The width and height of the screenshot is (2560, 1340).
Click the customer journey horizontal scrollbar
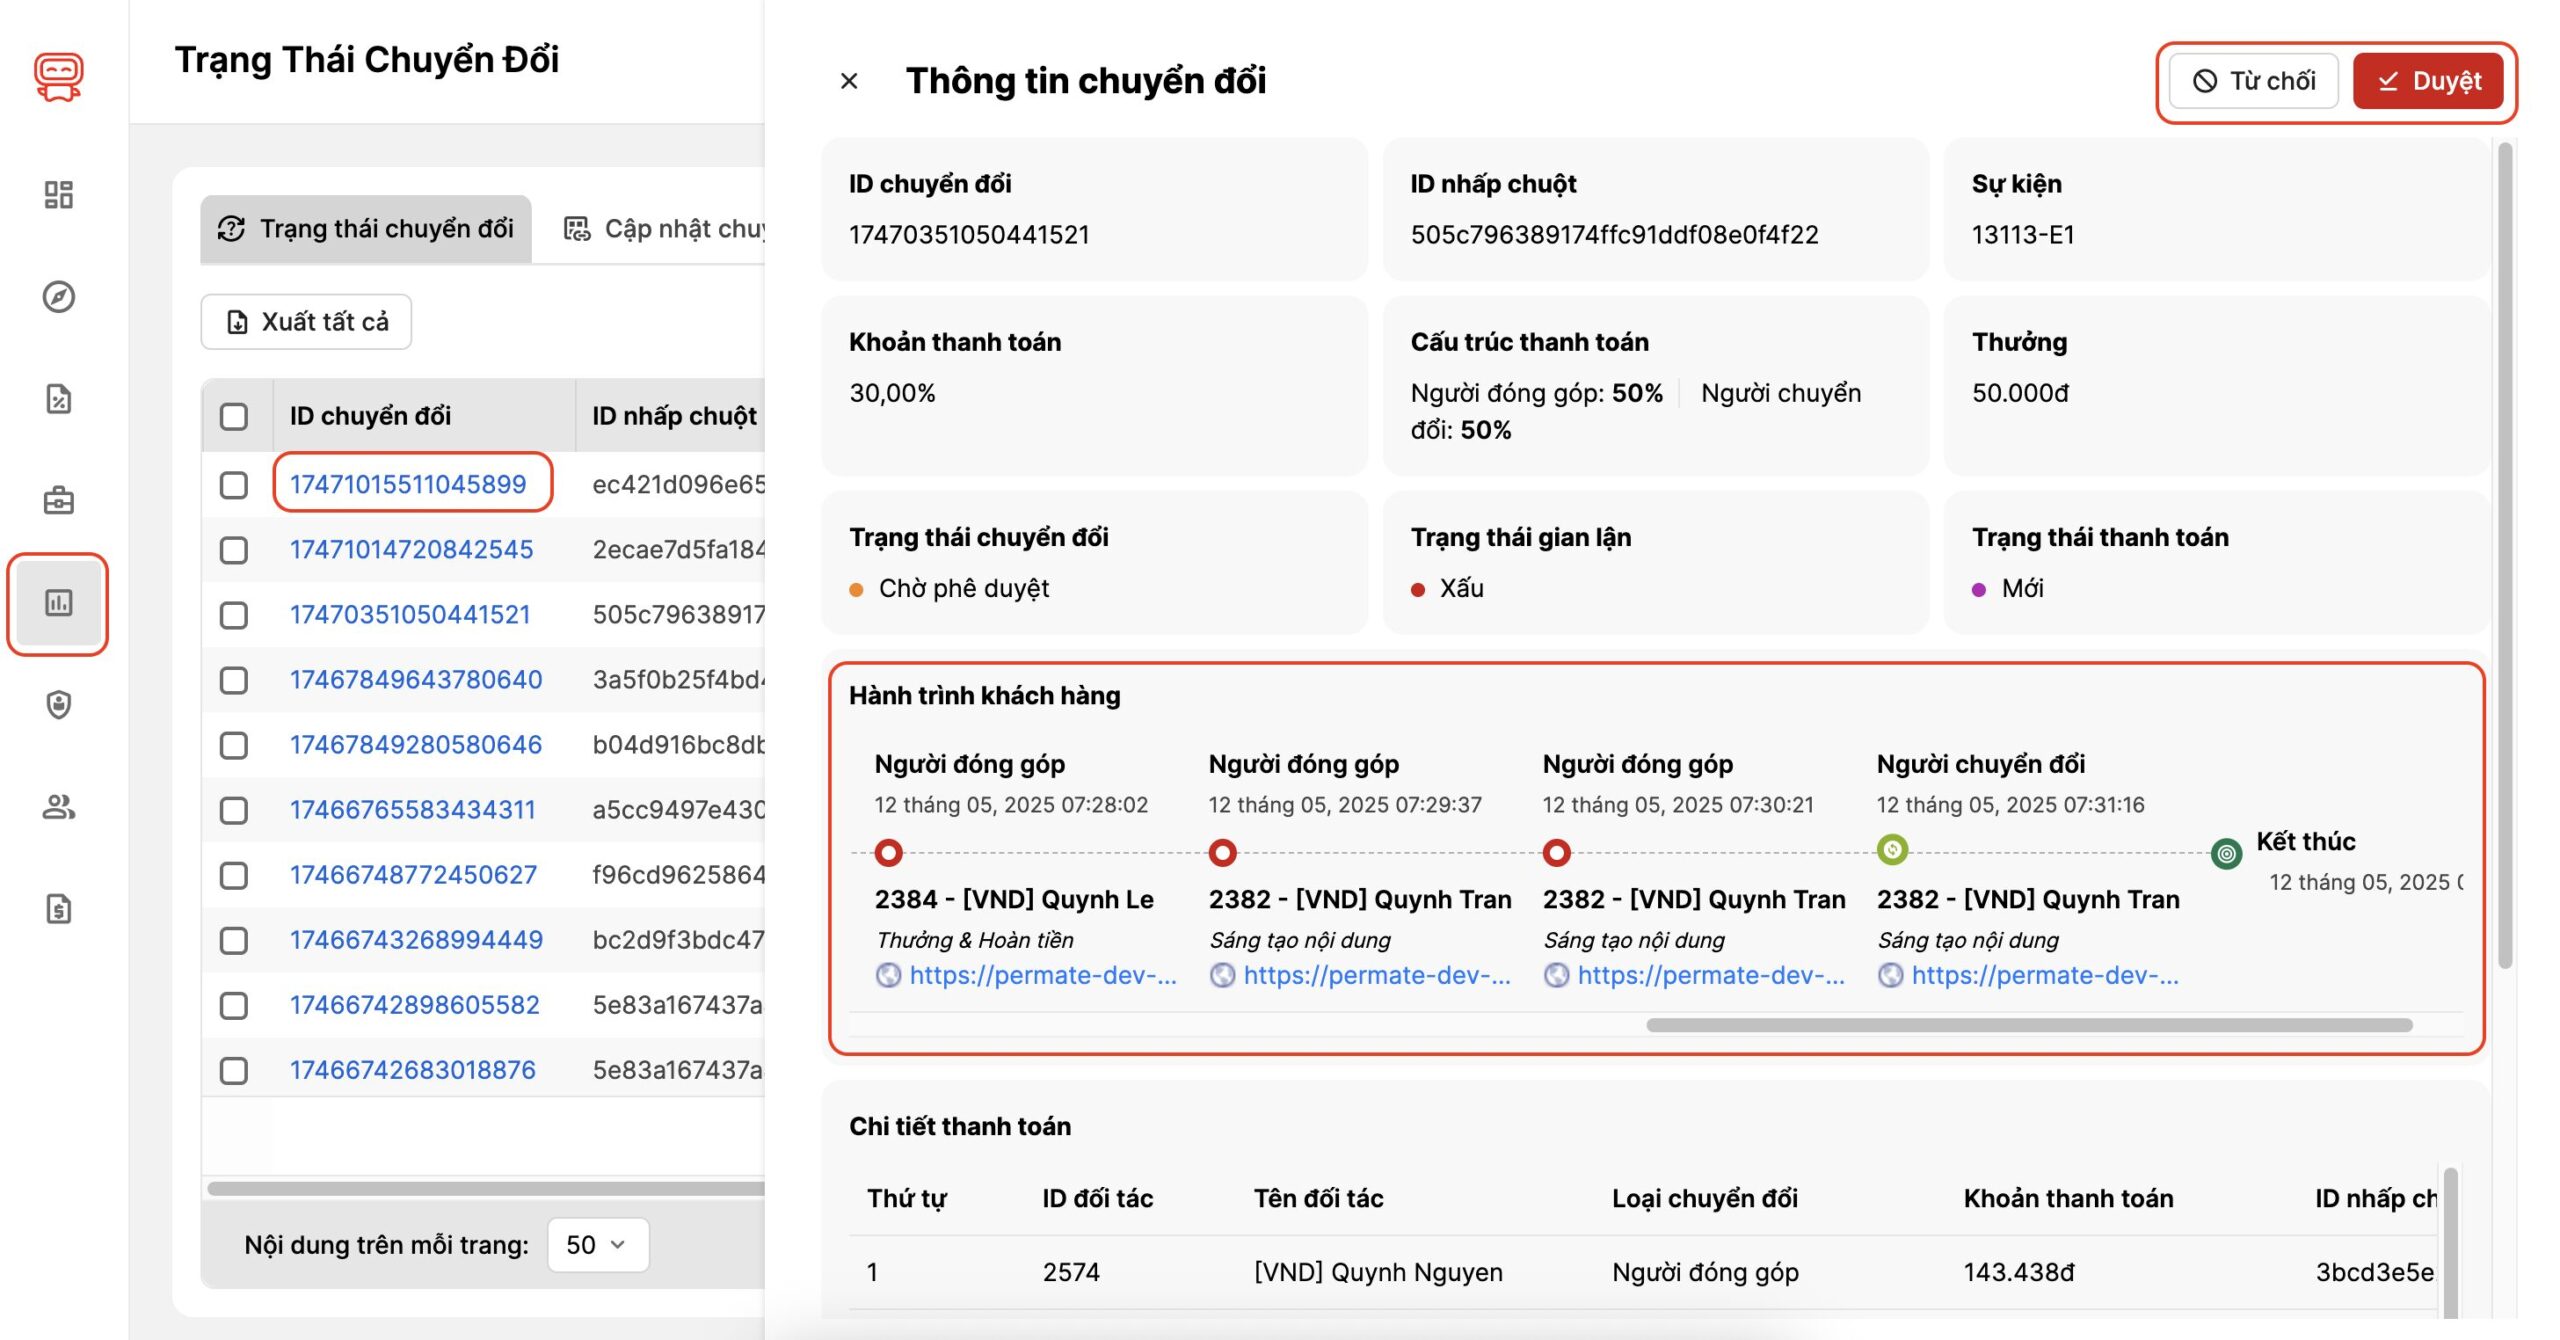(x=2028, y=1025)
